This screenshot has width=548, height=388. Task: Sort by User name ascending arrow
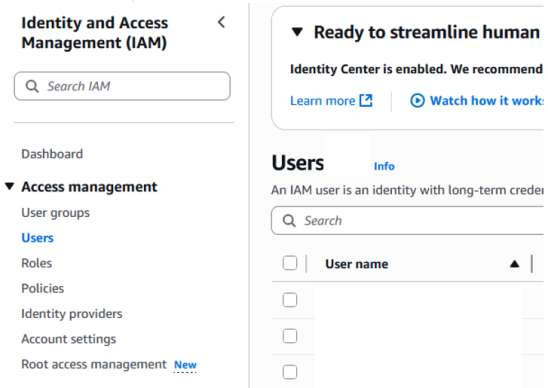pyautogui.click(x=514, y=264)
